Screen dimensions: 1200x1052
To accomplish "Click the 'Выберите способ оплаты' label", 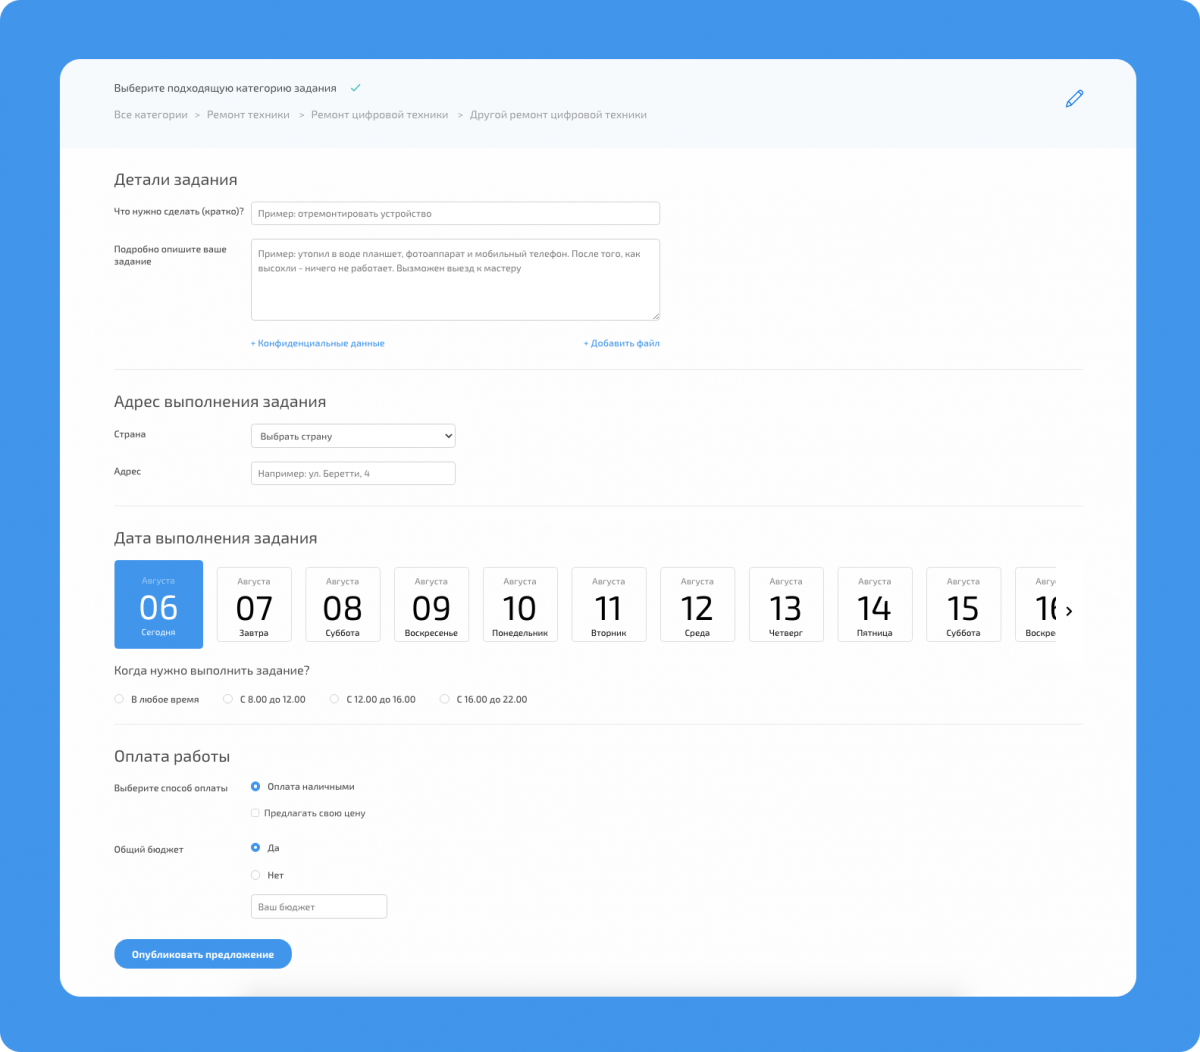I will (171, 788).
